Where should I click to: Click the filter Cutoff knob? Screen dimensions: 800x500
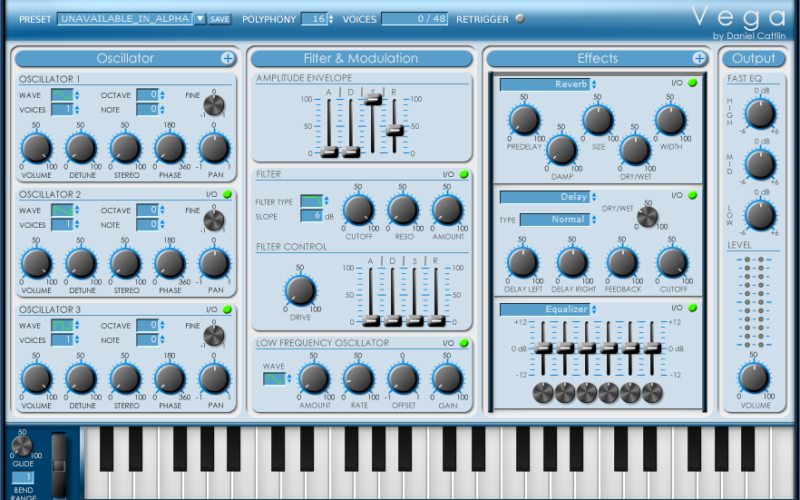click(x=358, y=210)
